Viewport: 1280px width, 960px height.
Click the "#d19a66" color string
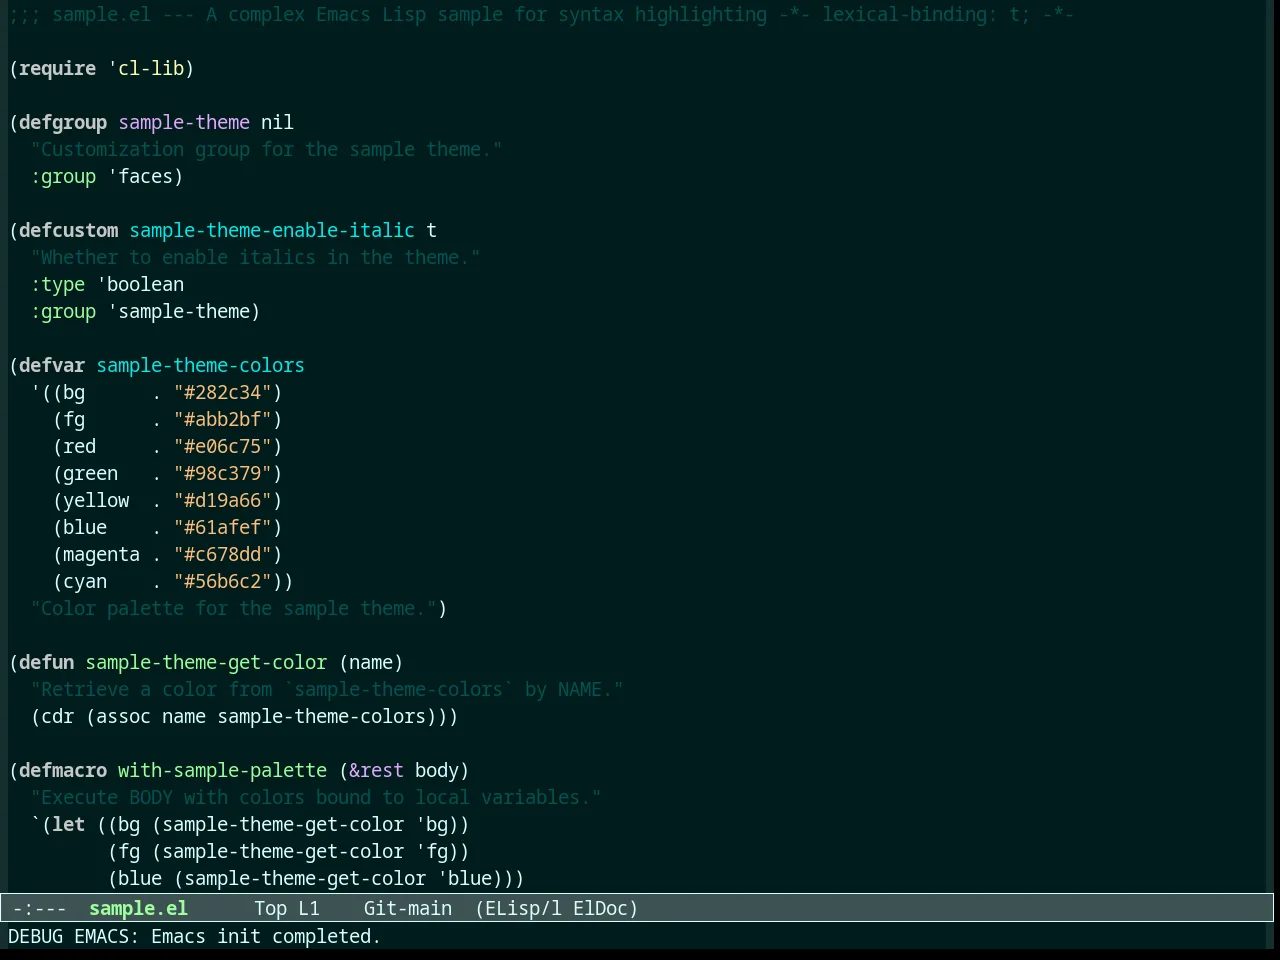point(223,500)
